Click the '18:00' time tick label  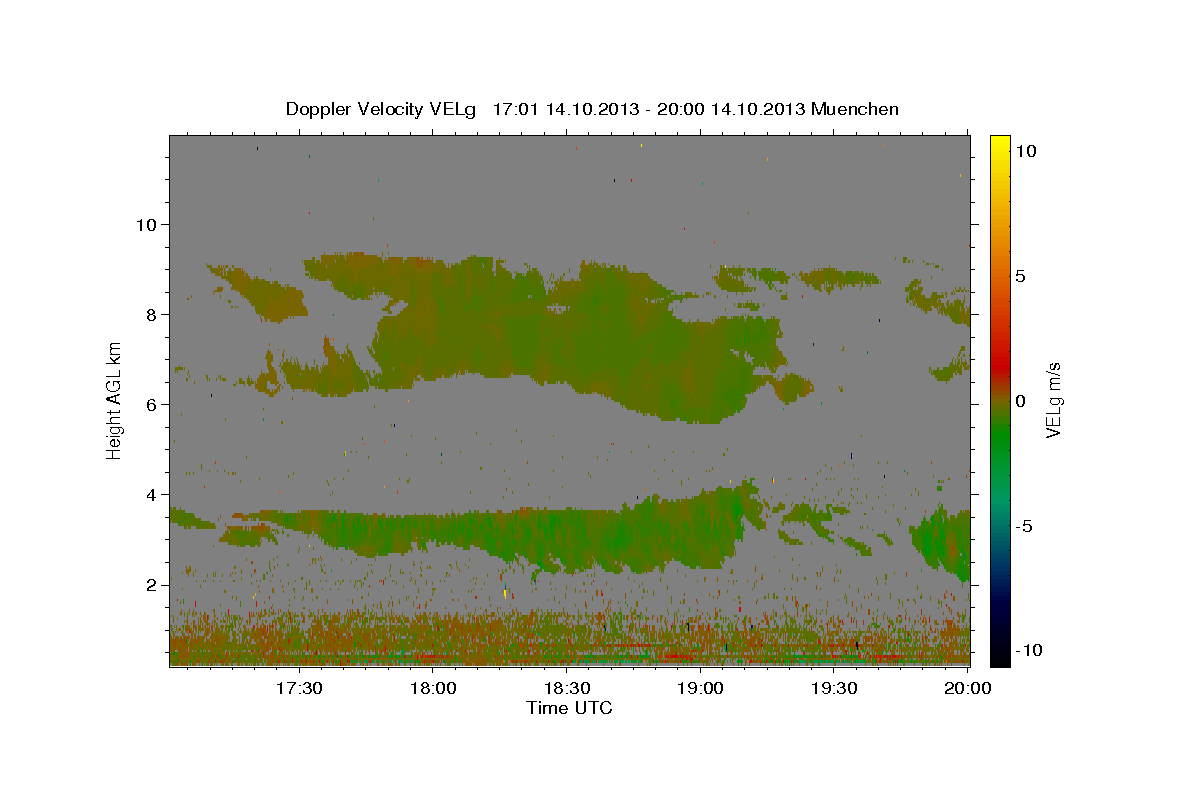coord(433,688)
